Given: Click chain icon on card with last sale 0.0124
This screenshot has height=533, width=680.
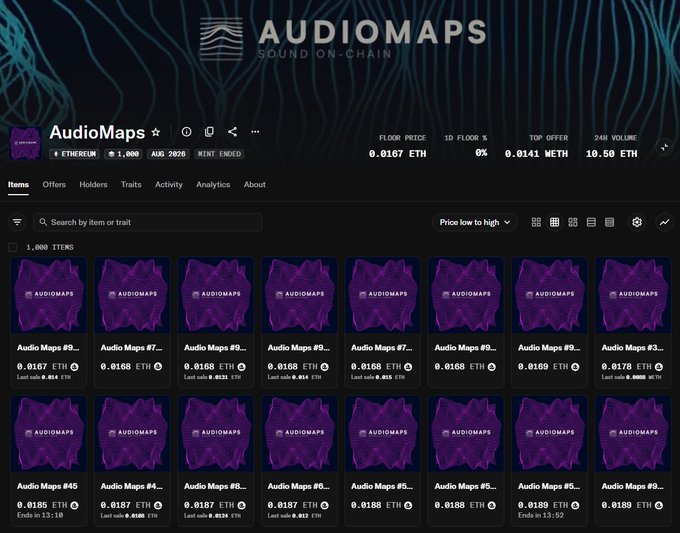Looking at the screenshot, I should coord(242,505).
